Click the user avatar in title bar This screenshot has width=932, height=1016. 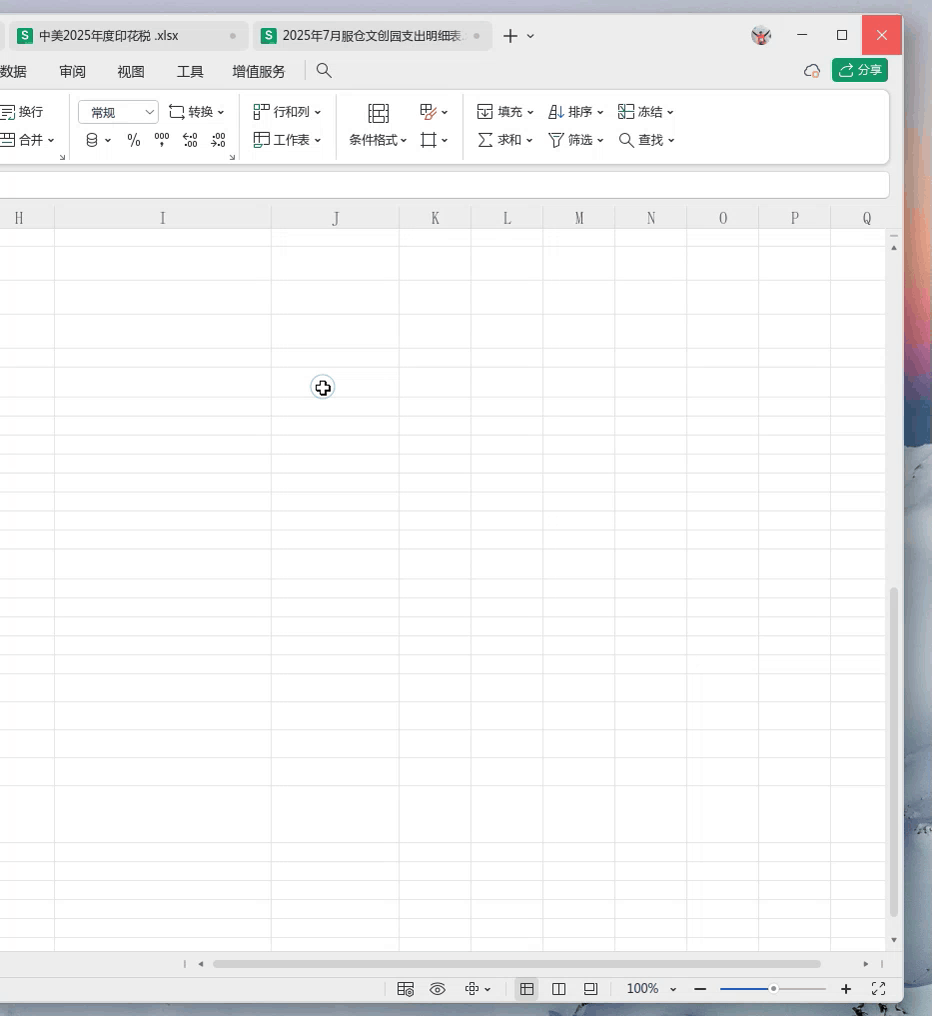(x=761, y=36)
